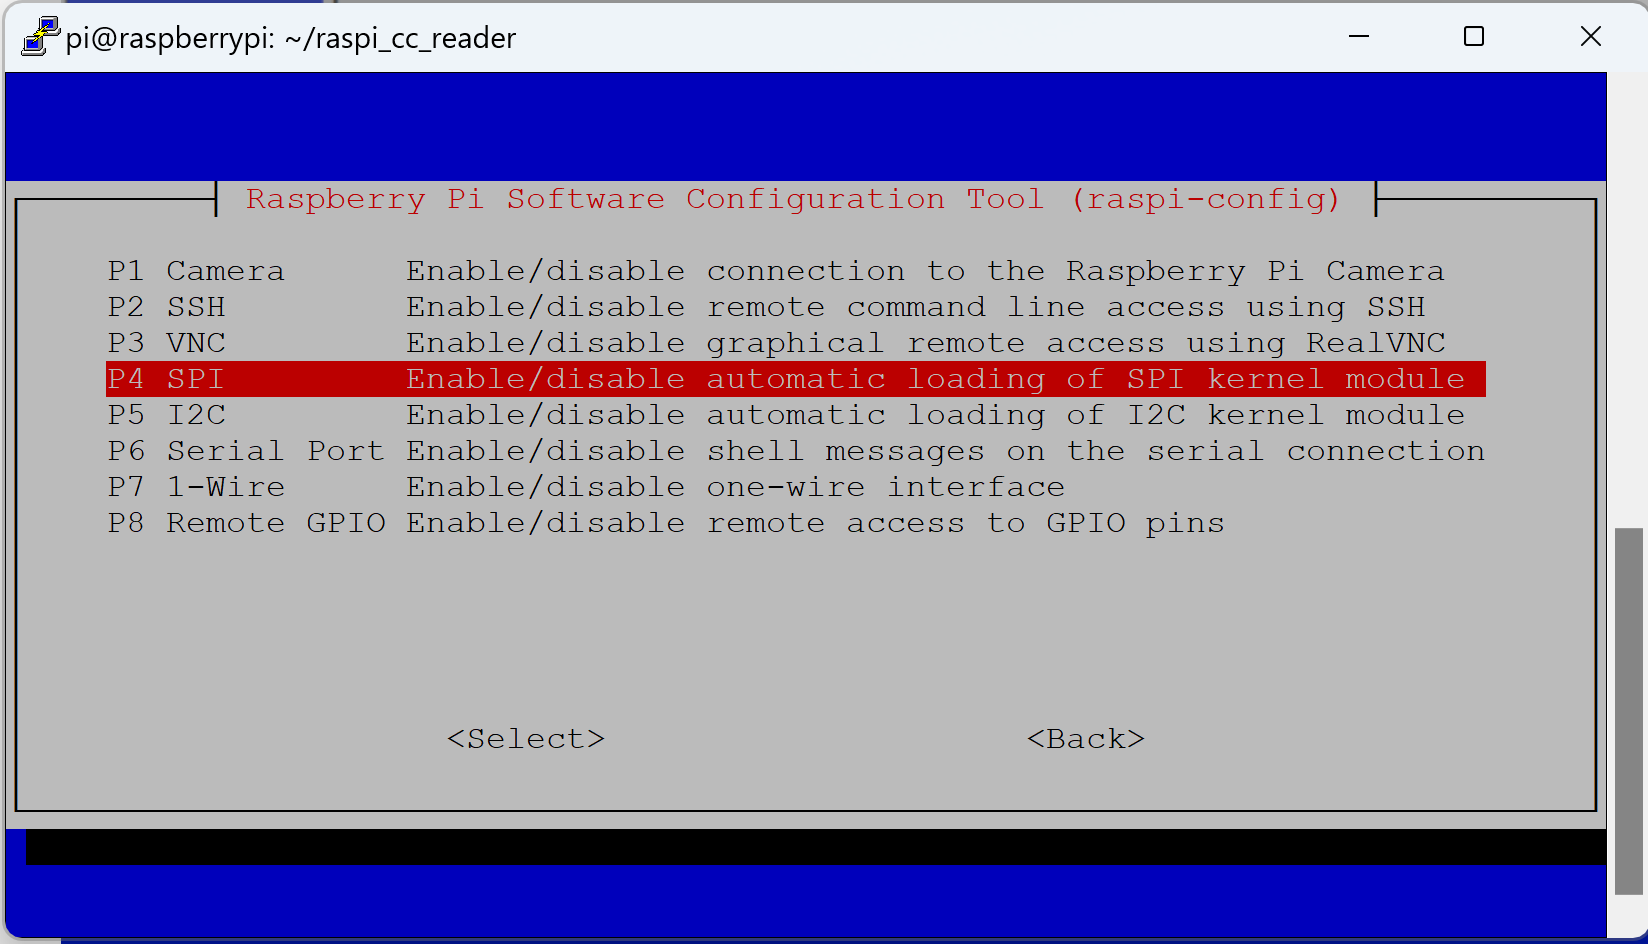Maximize the PuTTY terminal window
The width and height of the screenshot is (1648, 944).
tap(1474, 37)
